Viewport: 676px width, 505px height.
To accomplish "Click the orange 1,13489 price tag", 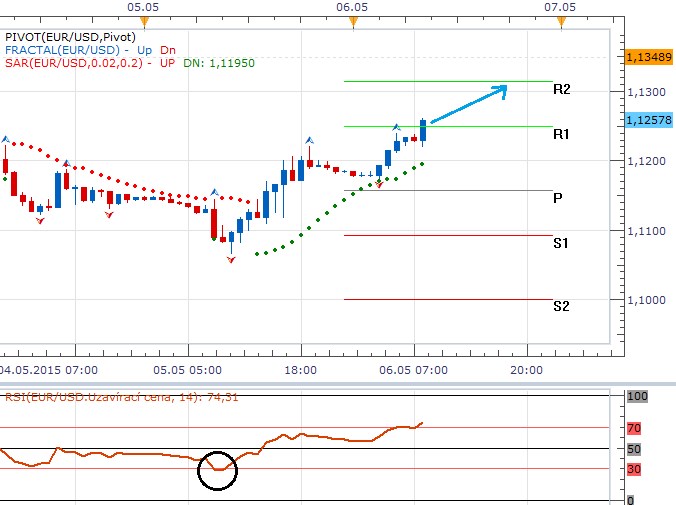I will [647, 58].
